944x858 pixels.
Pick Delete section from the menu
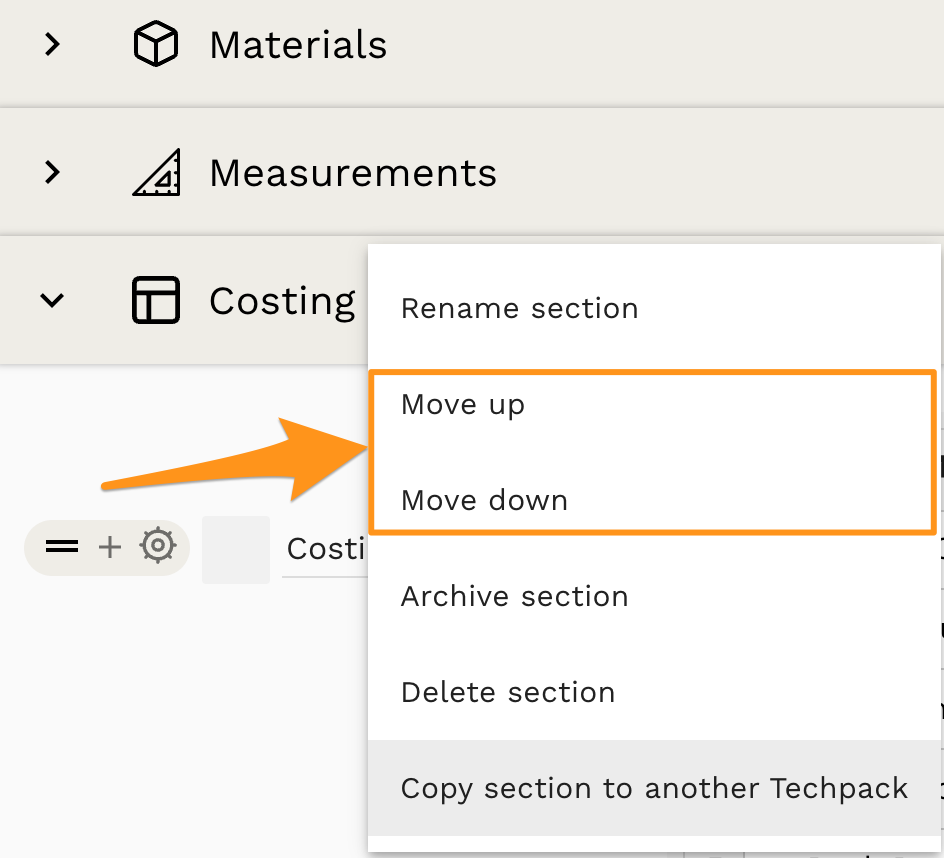(x=507, y=692)
